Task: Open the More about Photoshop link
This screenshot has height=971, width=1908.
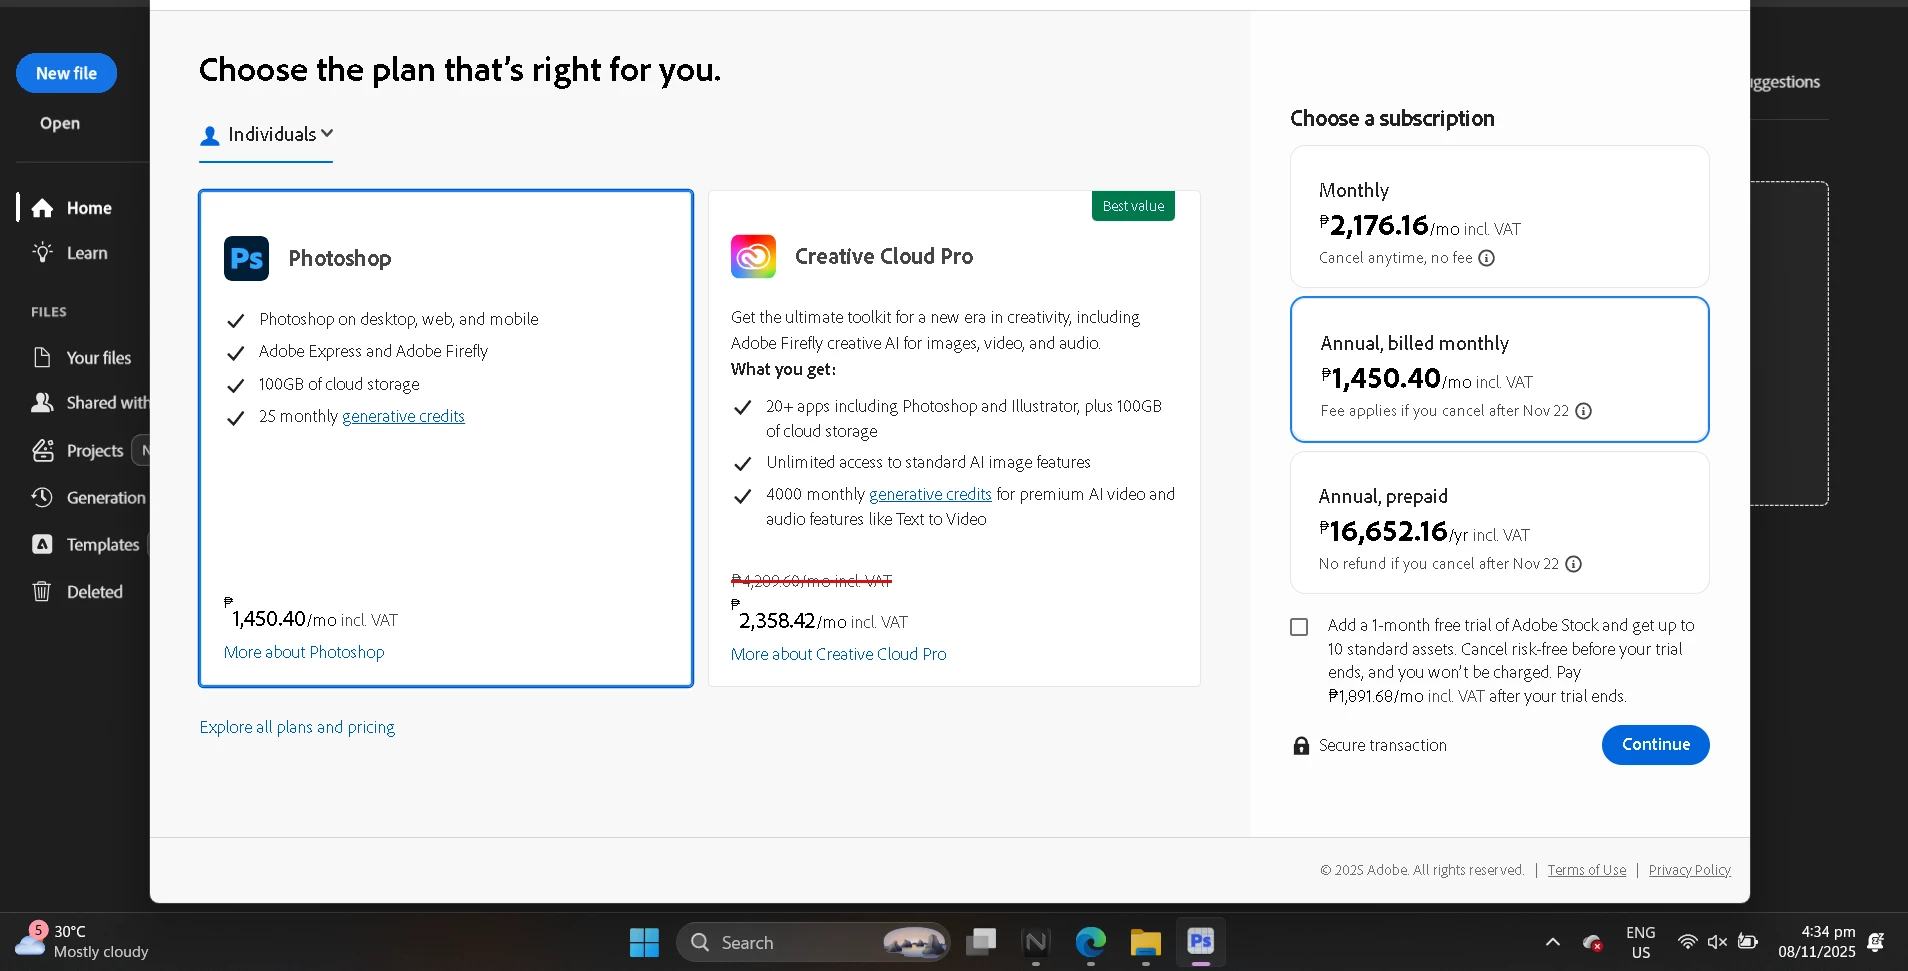Action: tap(304, 652)
